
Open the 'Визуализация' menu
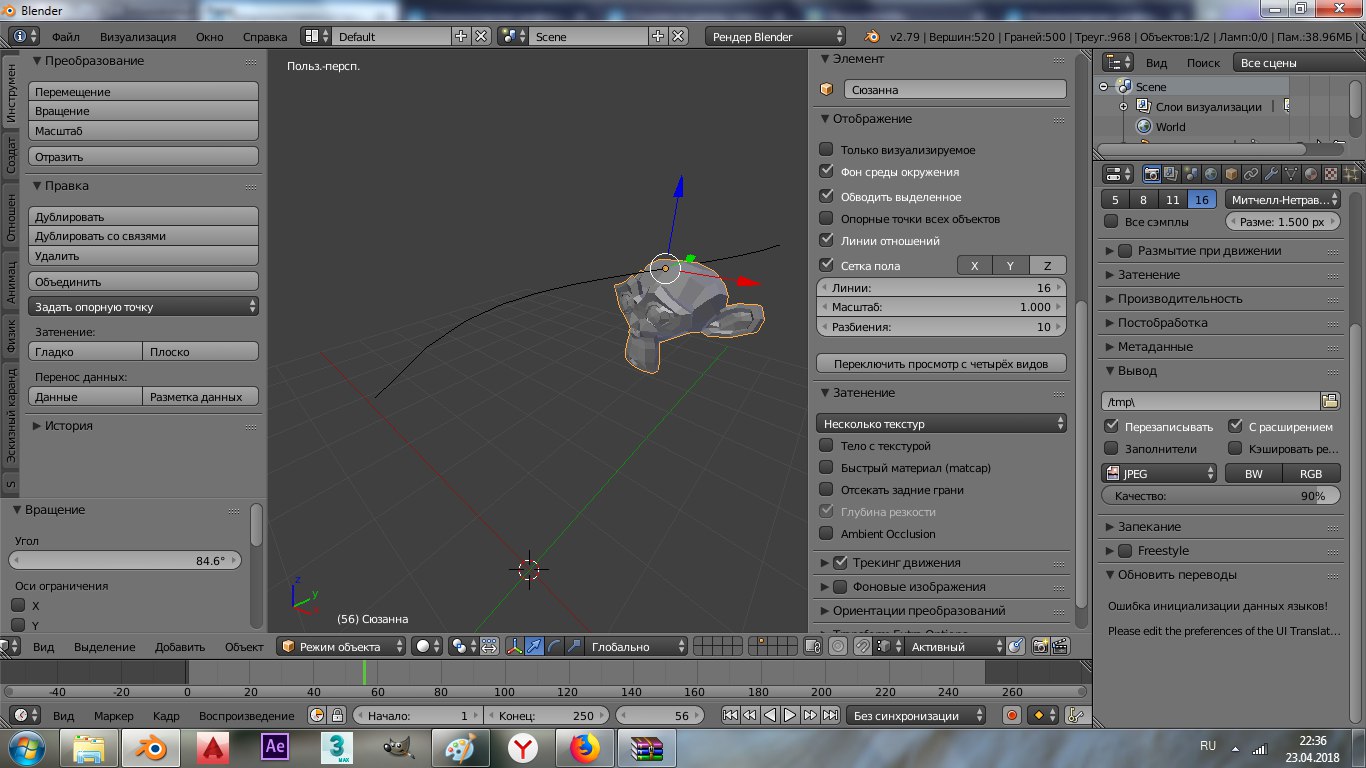coord(138,37)
